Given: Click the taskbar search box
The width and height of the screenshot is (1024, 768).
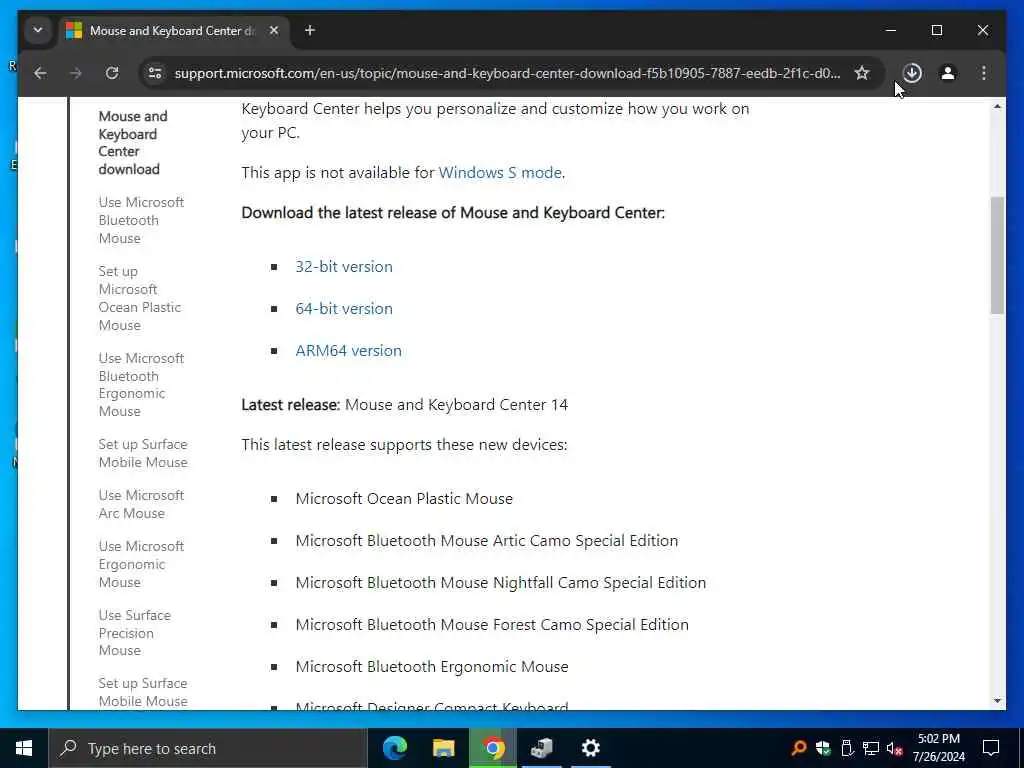Looking at the screenshot, I should [208, 748].
